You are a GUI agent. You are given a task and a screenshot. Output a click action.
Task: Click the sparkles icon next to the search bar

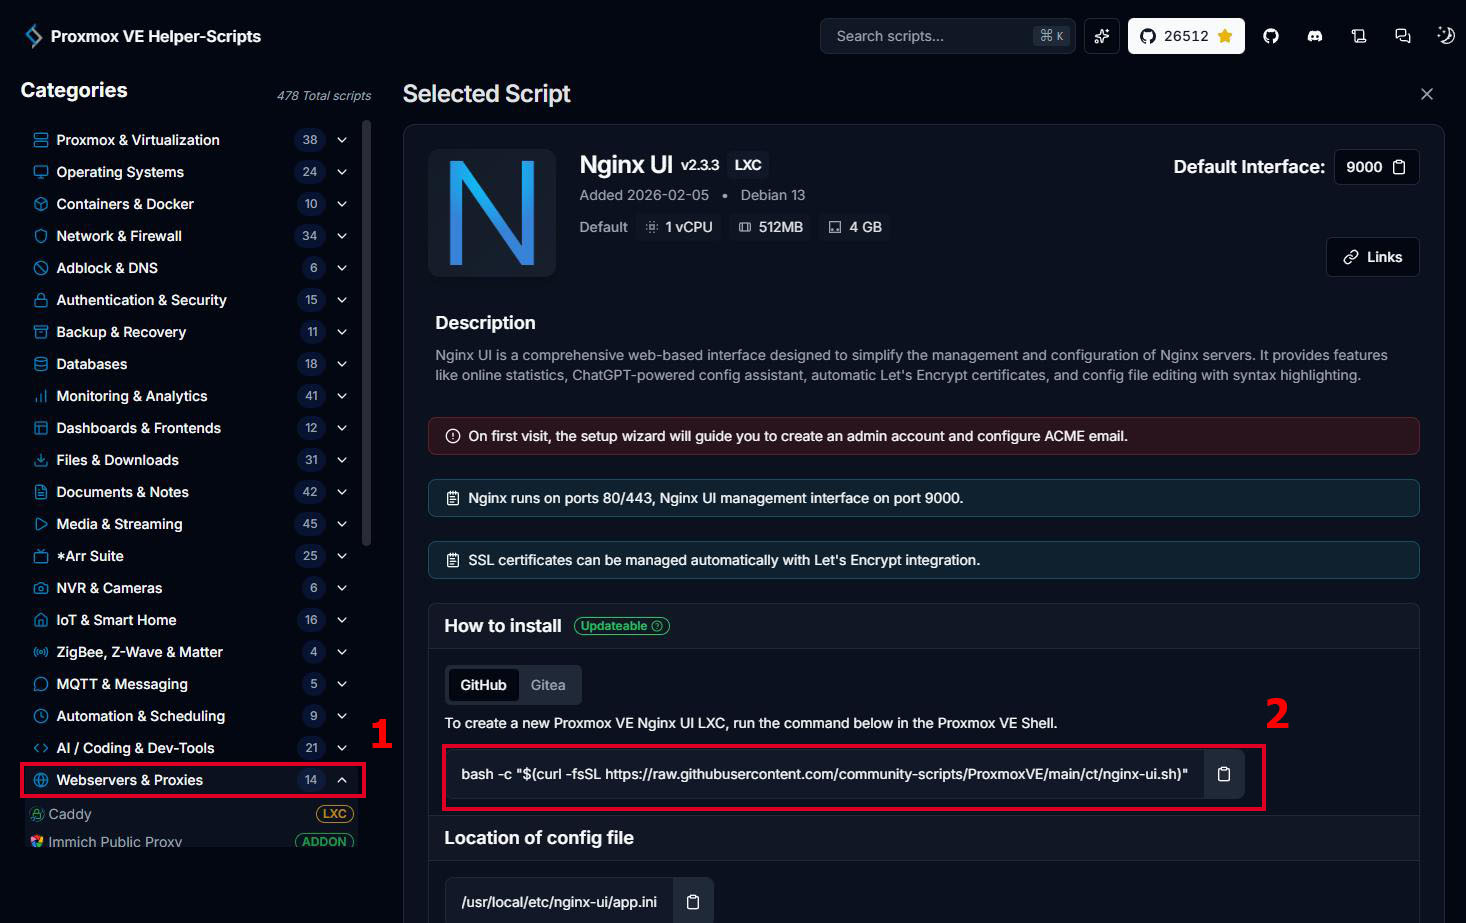click(x=1101, y=35)
